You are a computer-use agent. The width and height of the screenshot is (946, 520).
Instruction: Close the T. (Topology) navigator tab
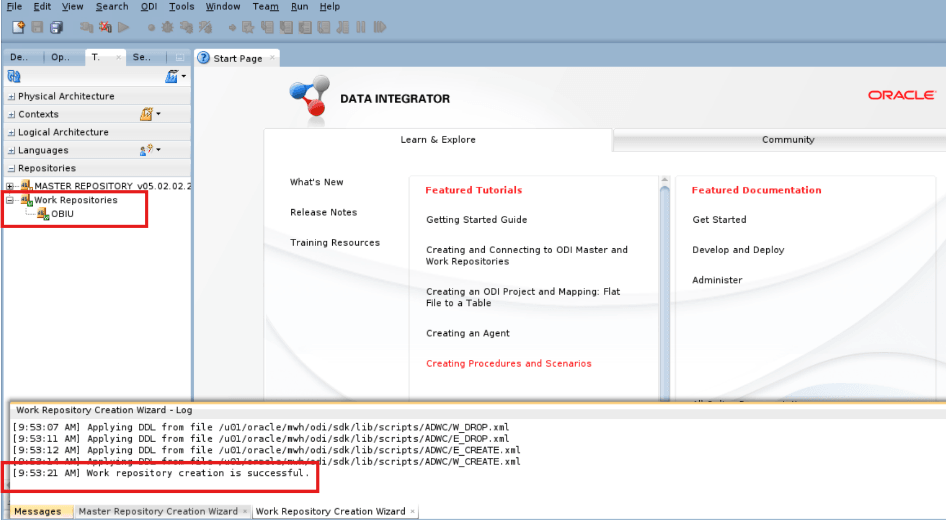click(x=118, y=57)
